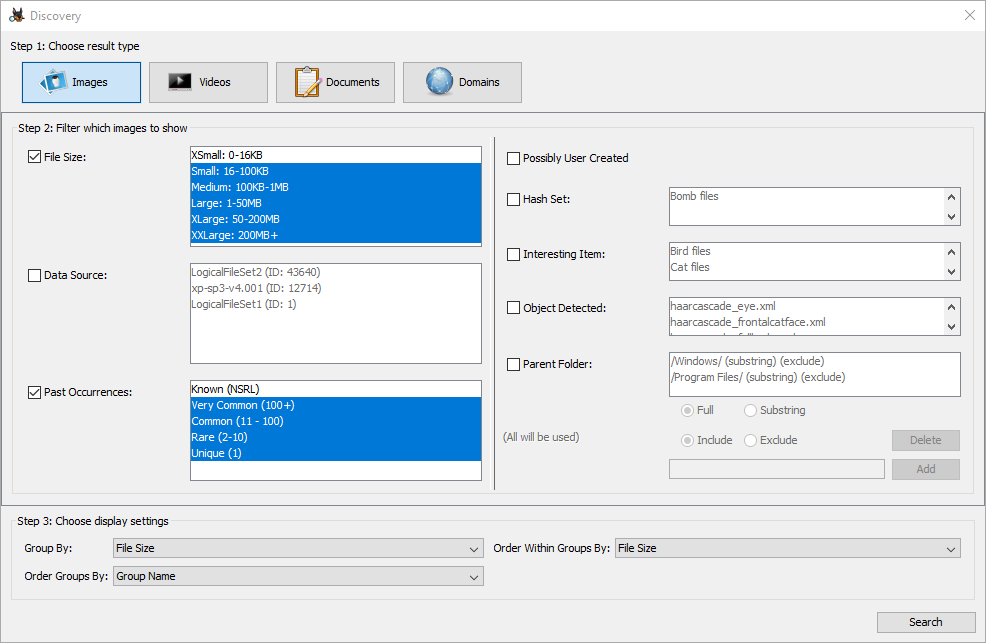Image resolution: width=986 pixels, height=643 pixels.
Task: Choose the Videos result type icon
Action: [180, 82]
